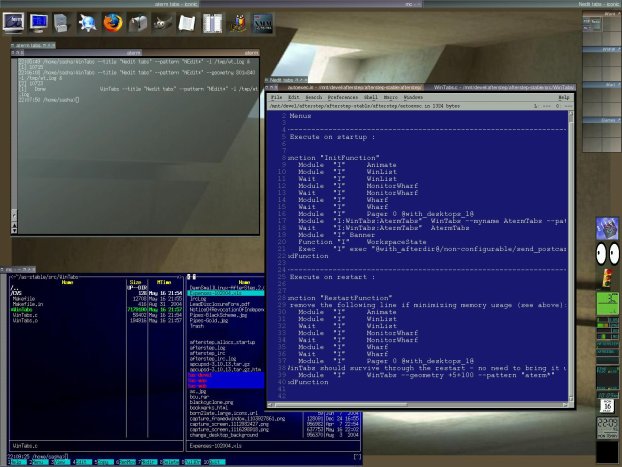Switch to the autoexec.in tab in NEdit tabs
622x467 pixels.
tap(351, 87)
